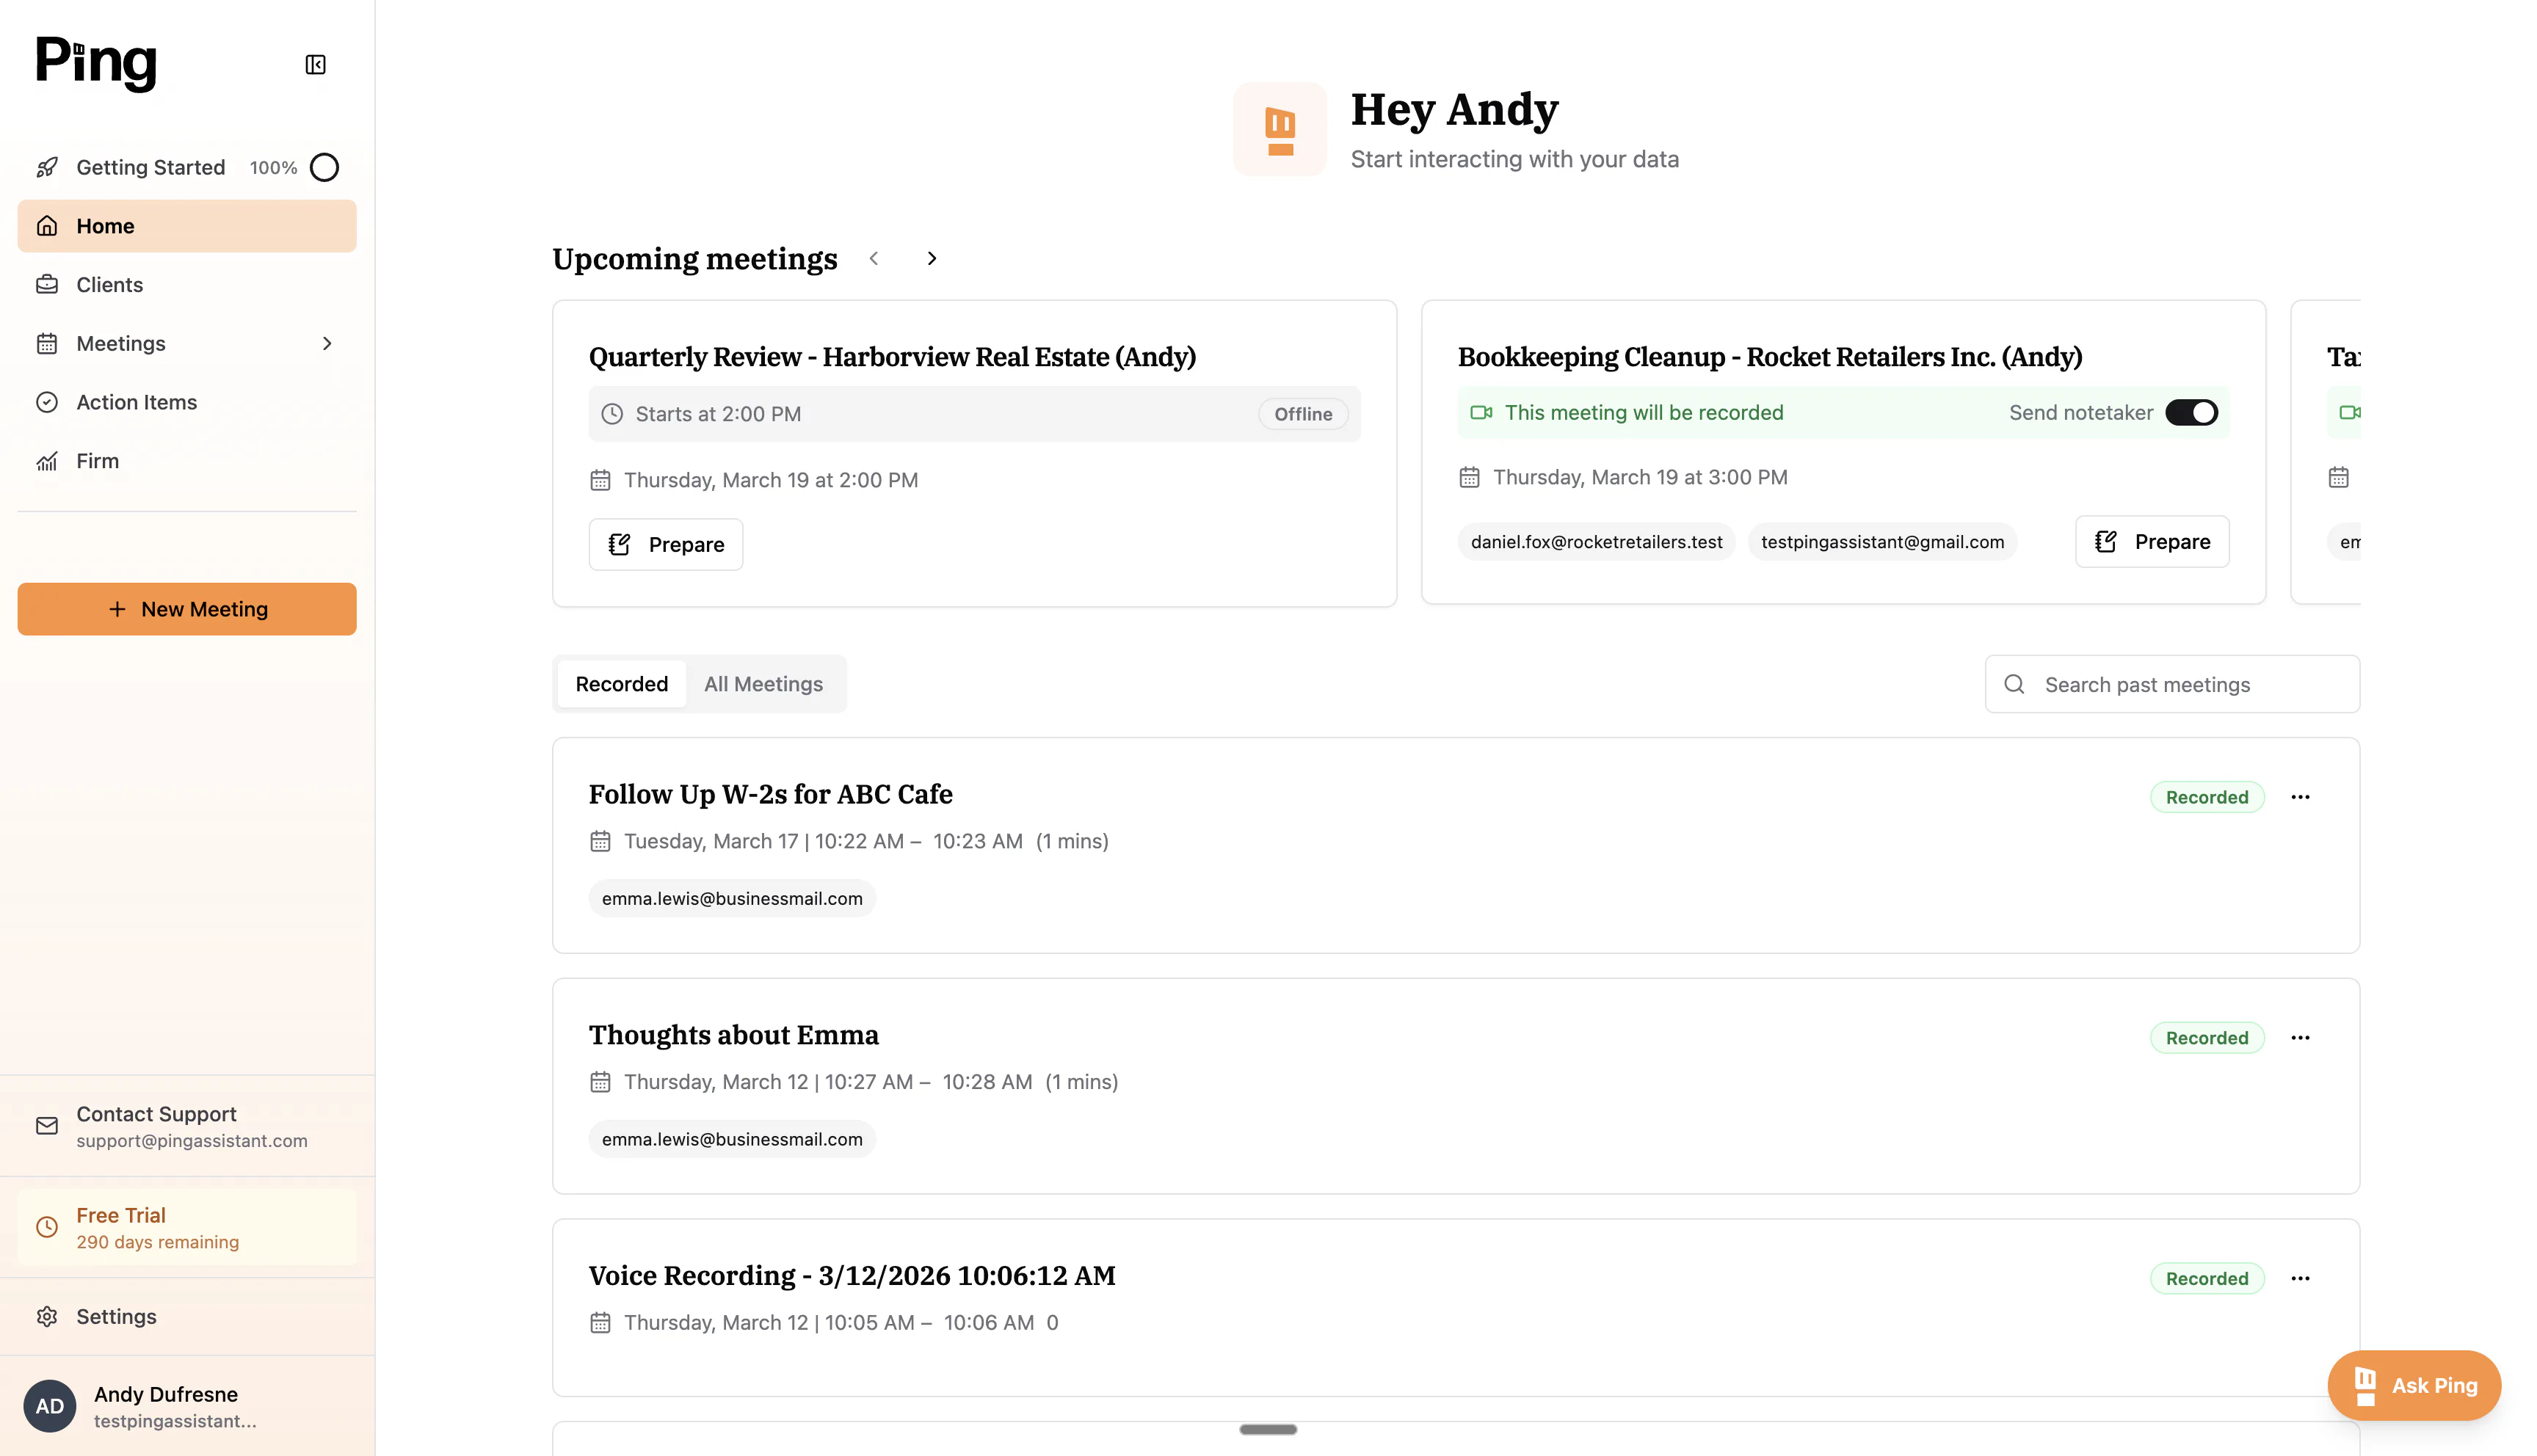The height and width of the screenshot is (1456, 2537).
Task: Switch to the All Meetings tab
Action: point(764,684)
